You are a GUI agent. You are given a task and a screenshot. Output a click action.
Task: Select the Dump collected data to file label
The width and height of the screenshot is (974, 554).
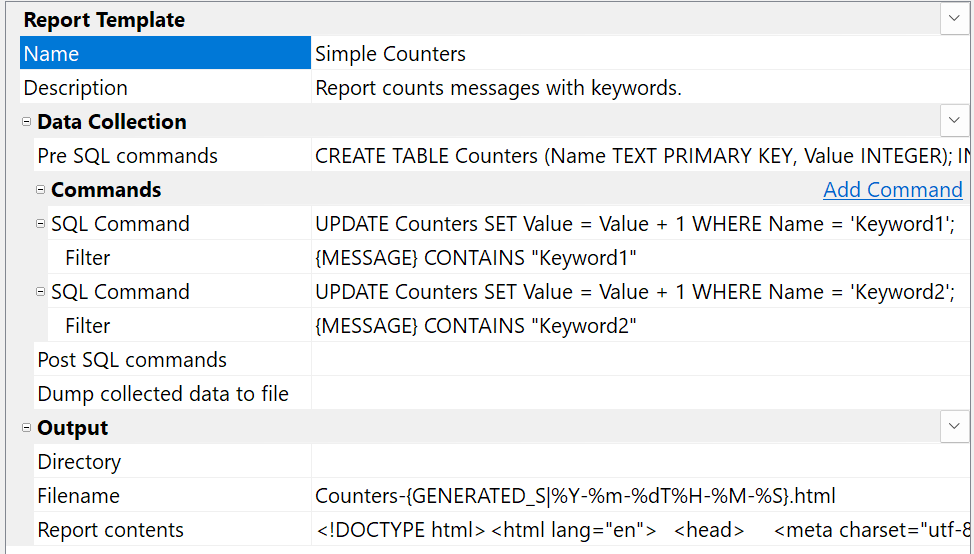(163, 394)
